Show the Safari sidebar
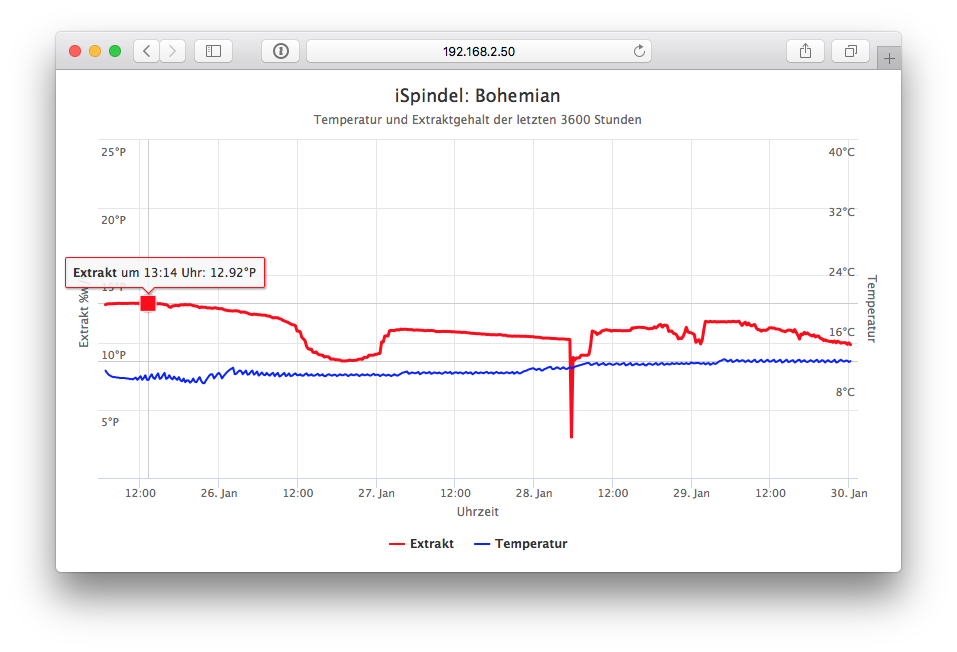This screenshot has height=652, width=957. [x=213, y=51]
